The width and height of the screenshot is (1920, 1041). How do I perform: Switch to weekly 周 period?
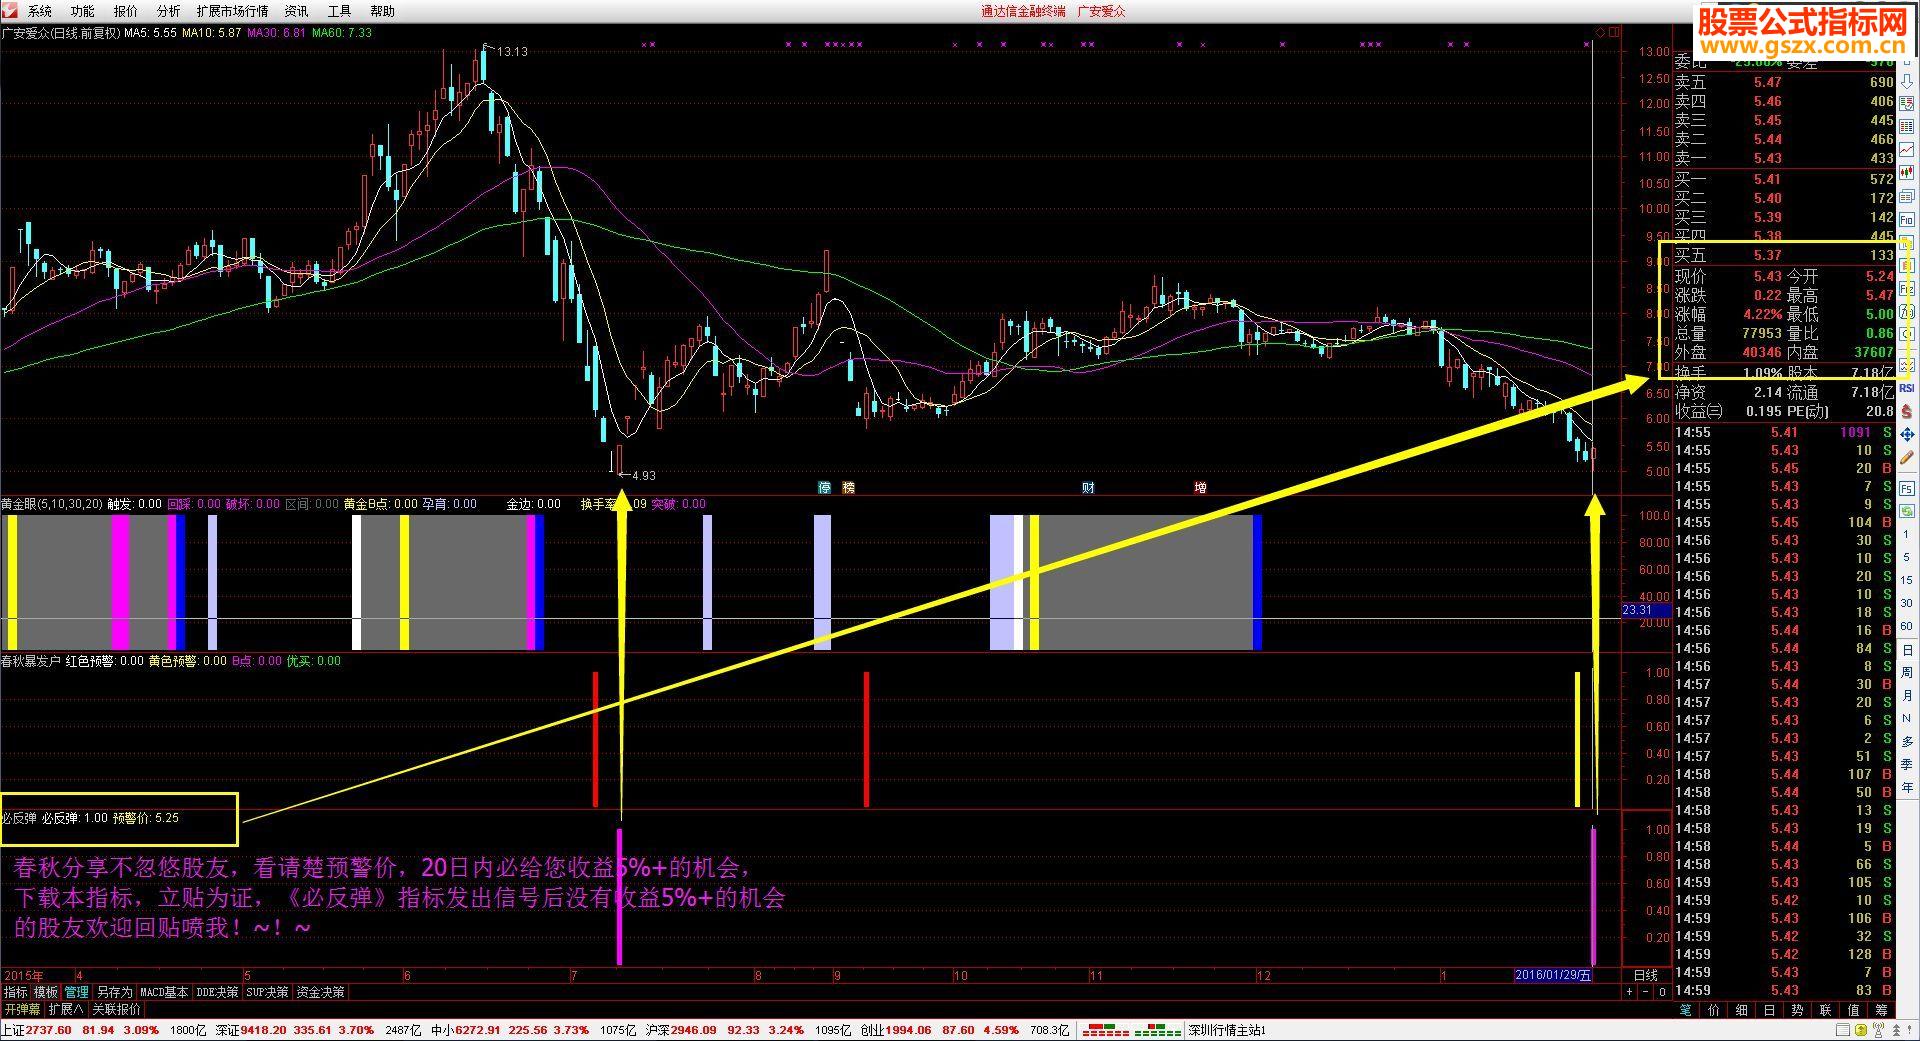point(1907,673)
